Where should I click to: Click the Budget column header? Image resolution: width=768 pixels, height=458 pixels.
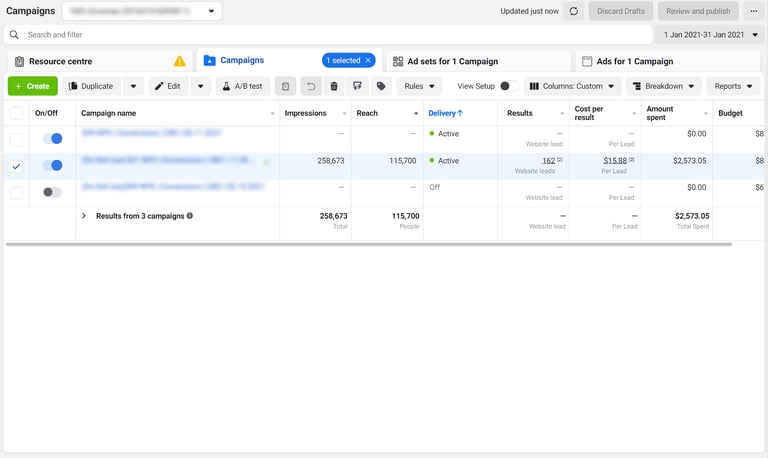pyautogui.click(x=730, y=113)
